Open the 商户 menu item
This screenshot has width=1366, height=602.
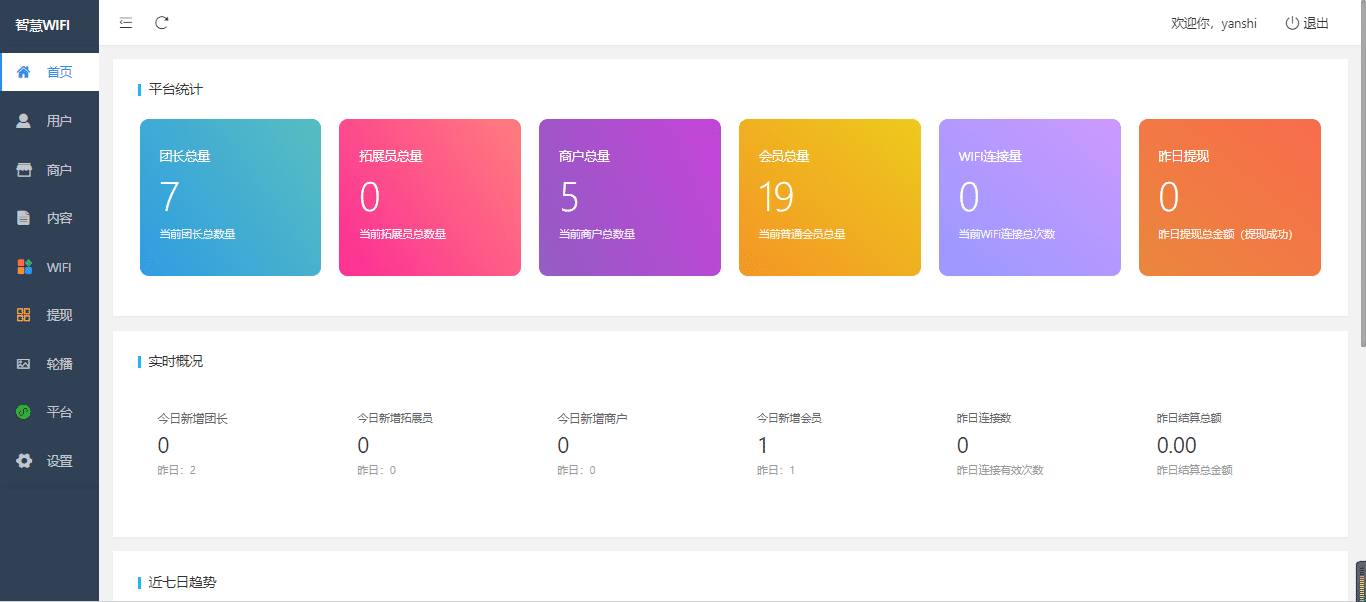pyautogui.click(x=50, y=169)
